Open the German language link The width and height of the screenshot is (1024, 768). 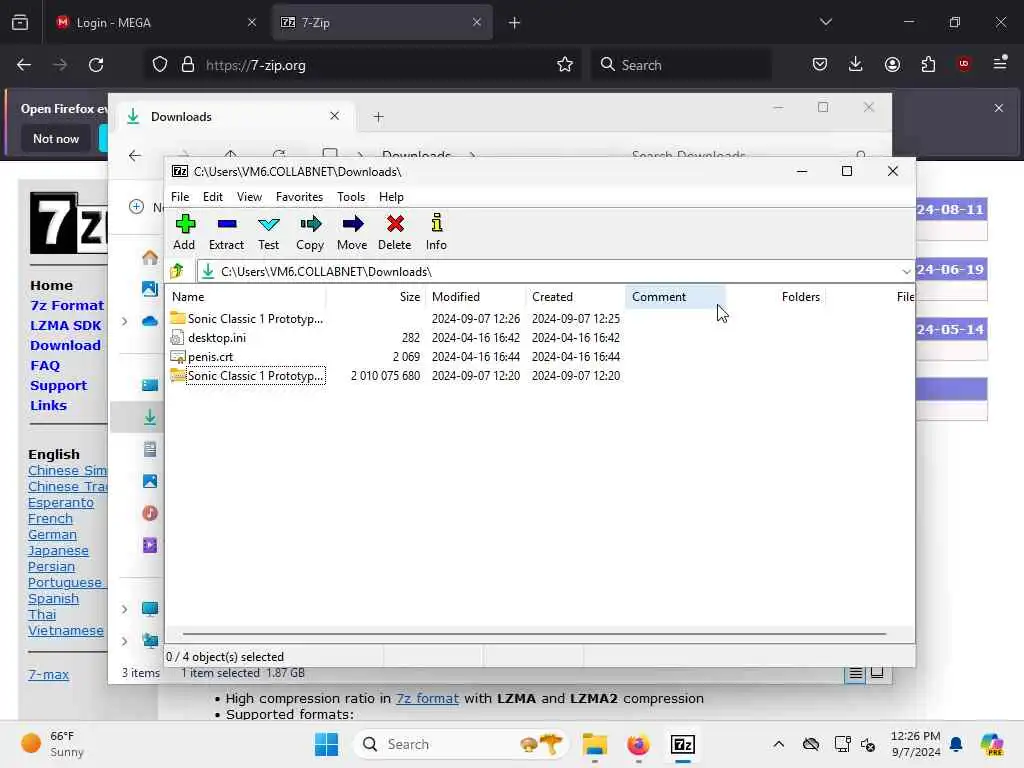pos(52,534)
